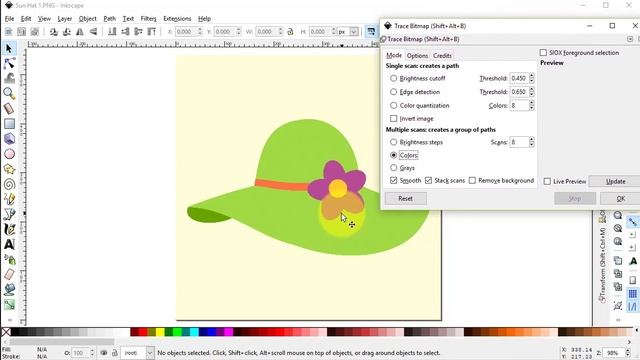Viewport: 640px width, 360px height.
Task: Enable the Live Preview checkbox
Action: click(x=547, y=181)
